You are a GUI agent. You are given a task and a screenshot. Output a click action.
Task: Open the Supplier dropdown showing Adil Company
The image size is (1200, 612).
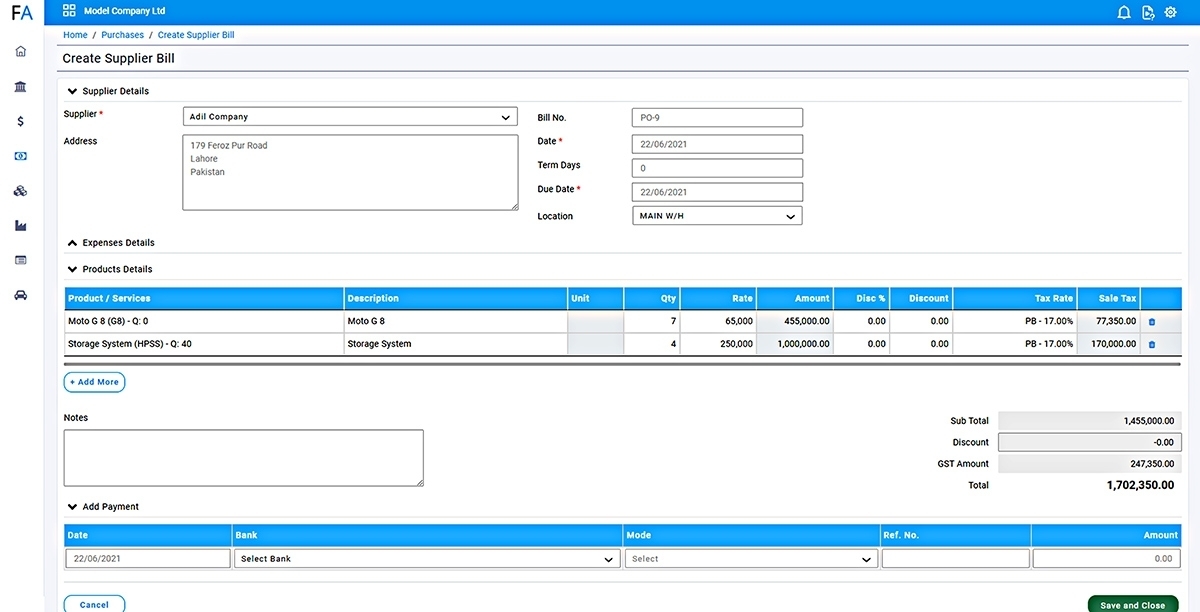tap(350, 117)
